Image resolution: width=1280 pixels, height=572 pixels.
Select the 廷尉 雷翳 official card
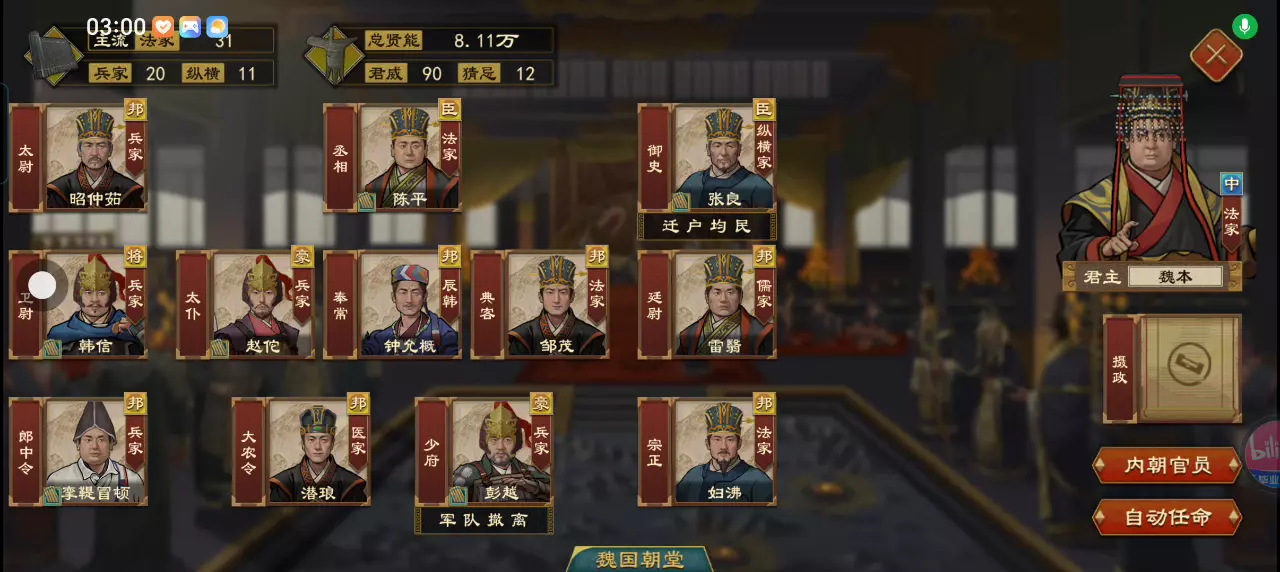point(707,304)
